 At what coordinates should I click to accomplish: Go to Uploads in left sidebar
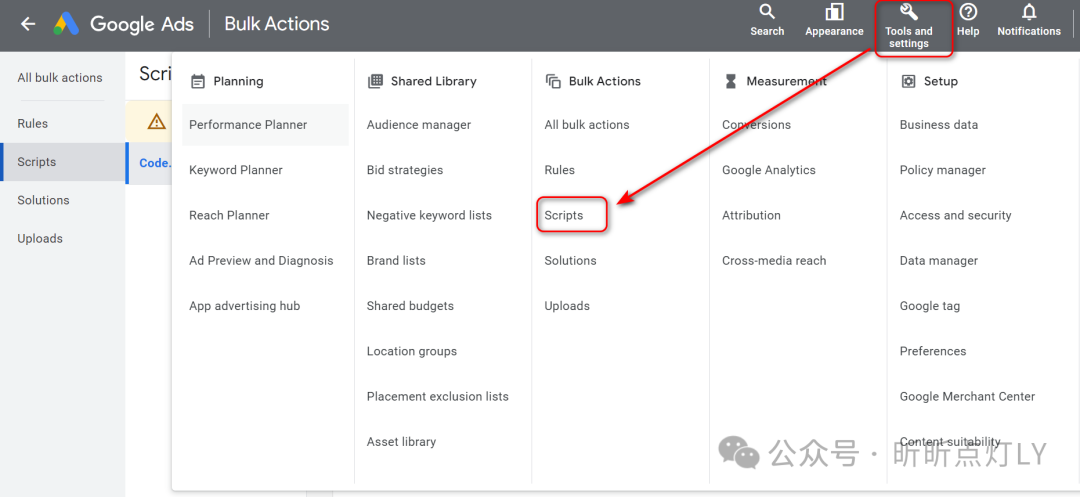[40, 239]
